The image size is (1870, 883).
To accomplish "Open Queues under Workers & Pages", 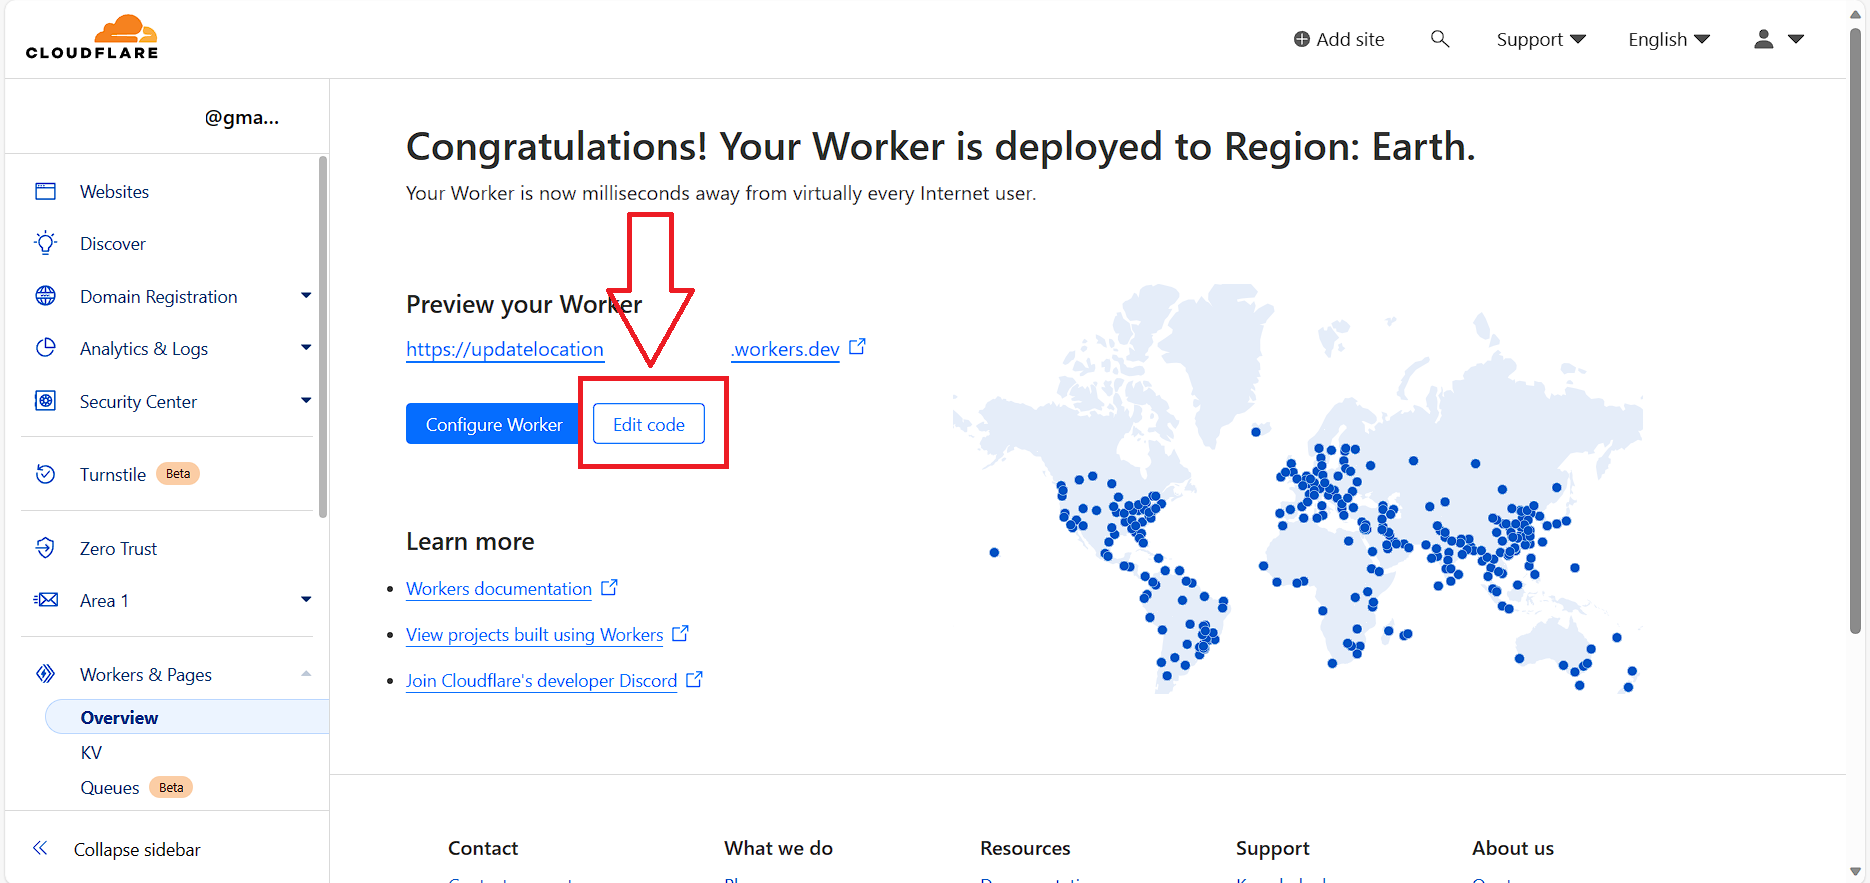I will (110, 787).
